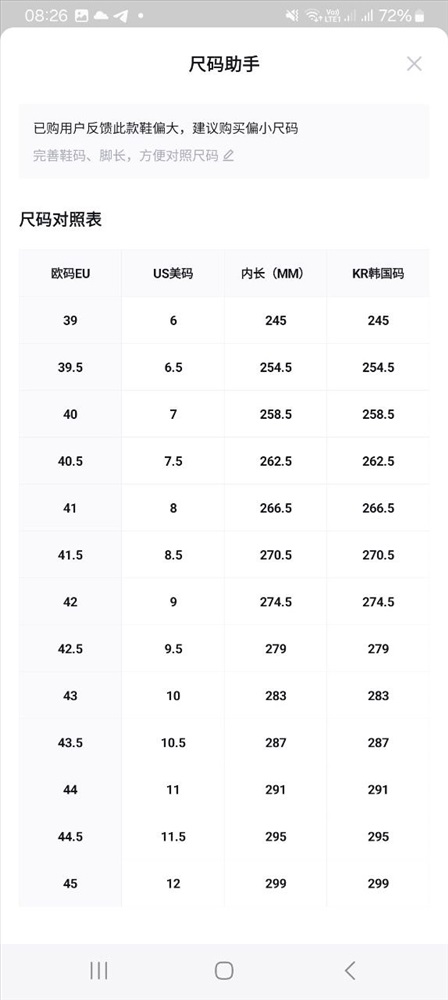Select the 内长（MM） column header
The image size is (448, 1000).
(x=276, y=274)
